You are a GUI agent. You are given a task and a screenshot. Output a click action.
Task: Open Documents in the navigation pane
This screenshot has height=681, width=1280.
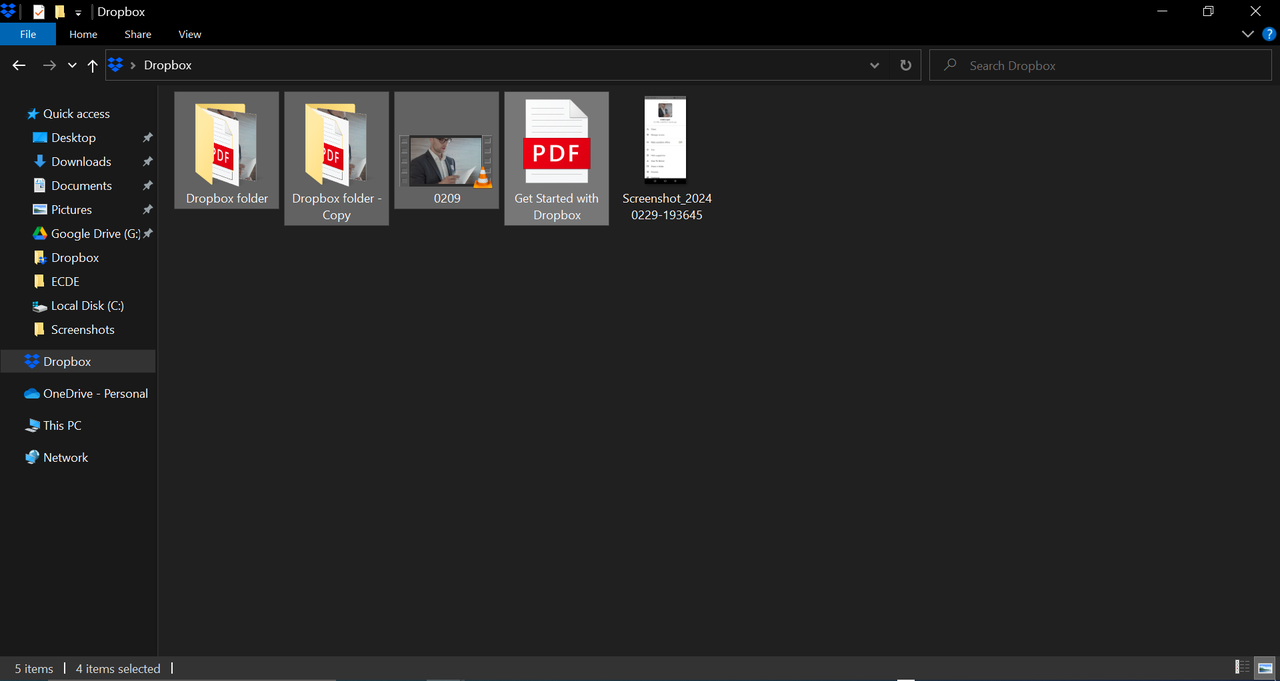[81, 186]
